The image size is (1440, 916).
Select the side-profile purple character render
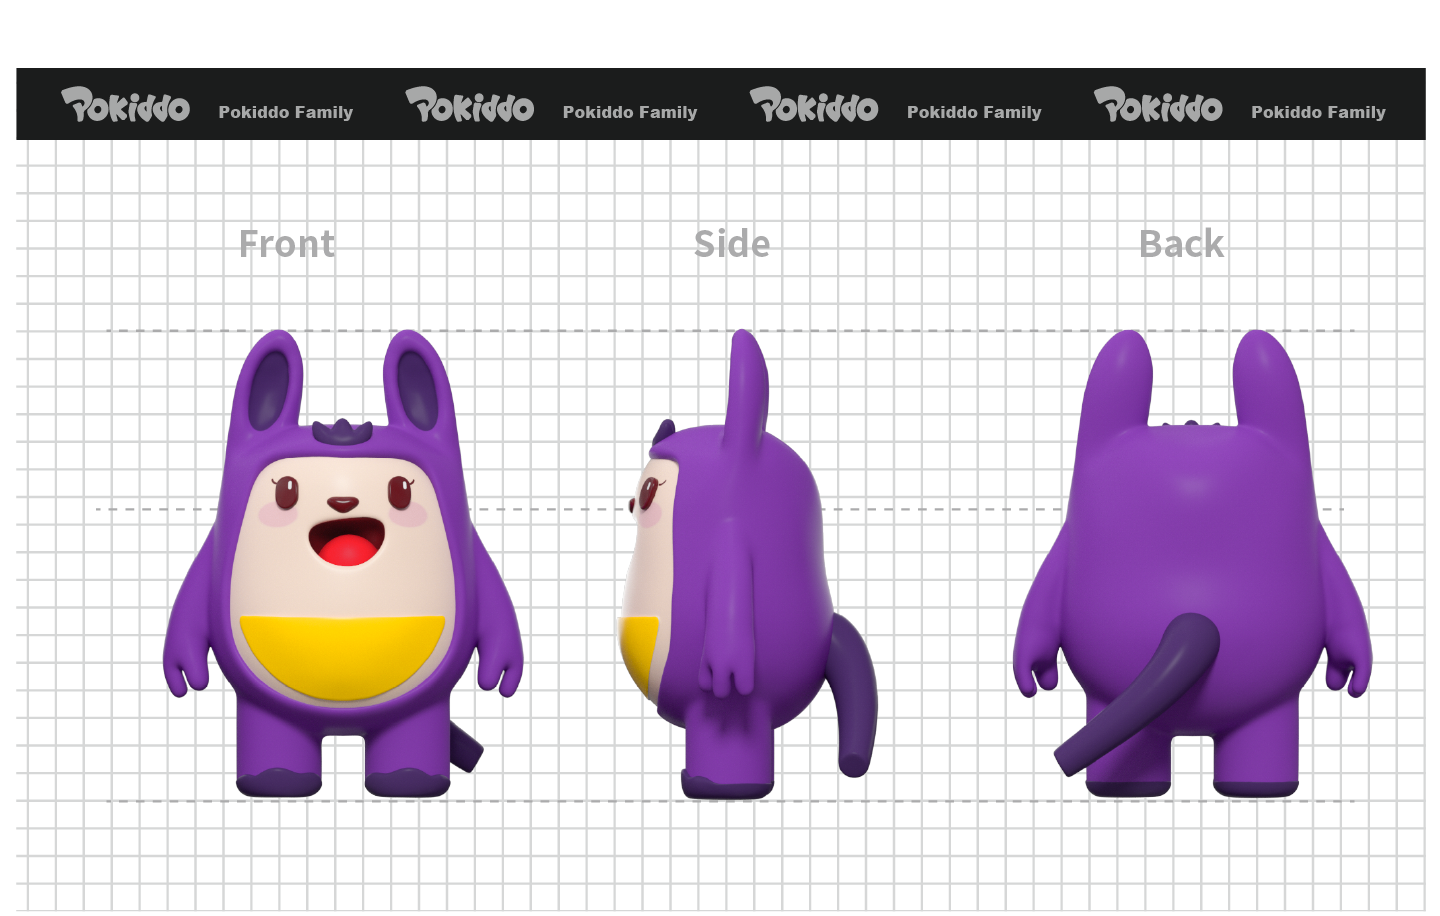(x=747, y=563)
